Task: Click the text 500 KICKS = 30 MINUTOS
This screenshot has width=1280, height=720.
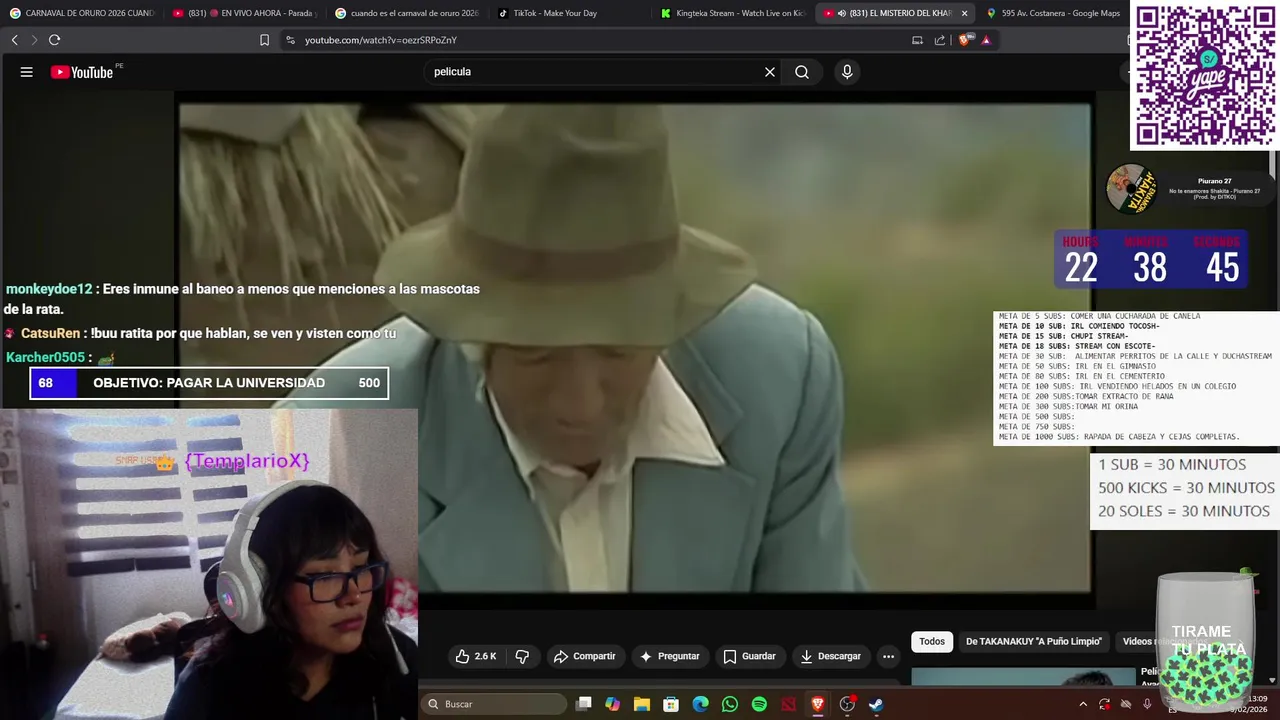Action: coord(1186,488)
